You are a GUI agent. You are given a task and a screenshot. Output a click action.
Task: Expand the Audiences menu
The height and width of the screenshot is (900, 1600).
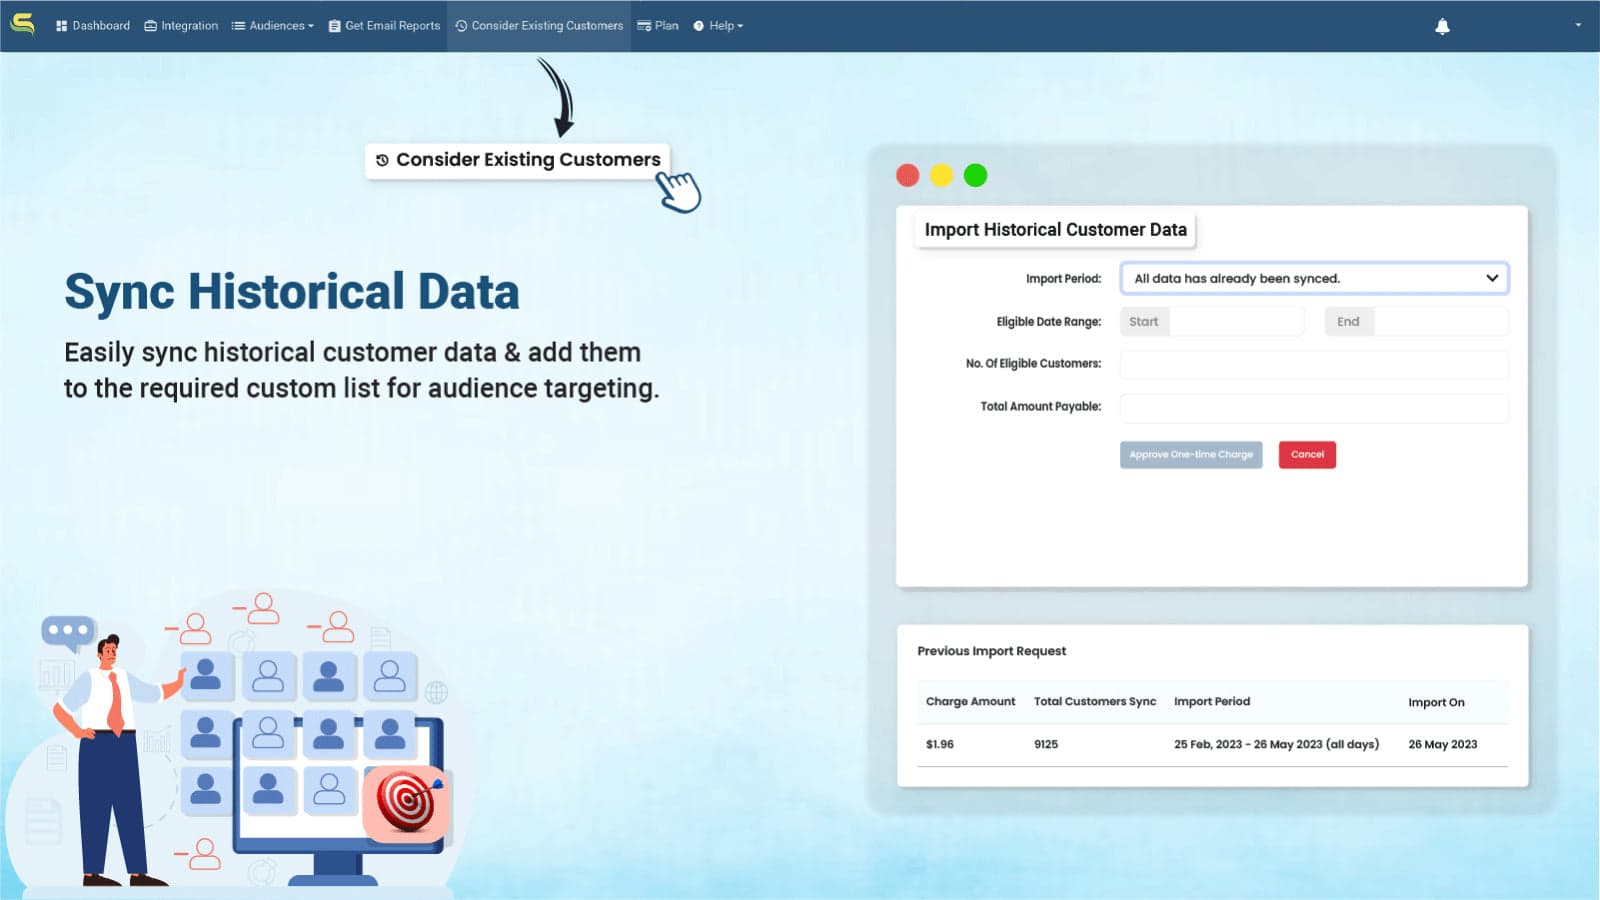coord(272,25)
